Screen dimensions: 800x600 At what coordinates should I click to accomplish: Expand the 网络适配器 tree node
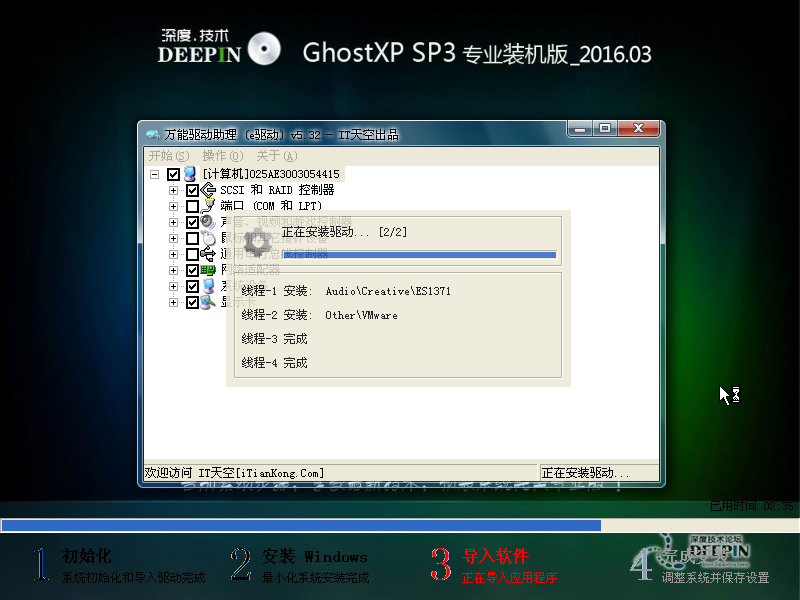173,269
